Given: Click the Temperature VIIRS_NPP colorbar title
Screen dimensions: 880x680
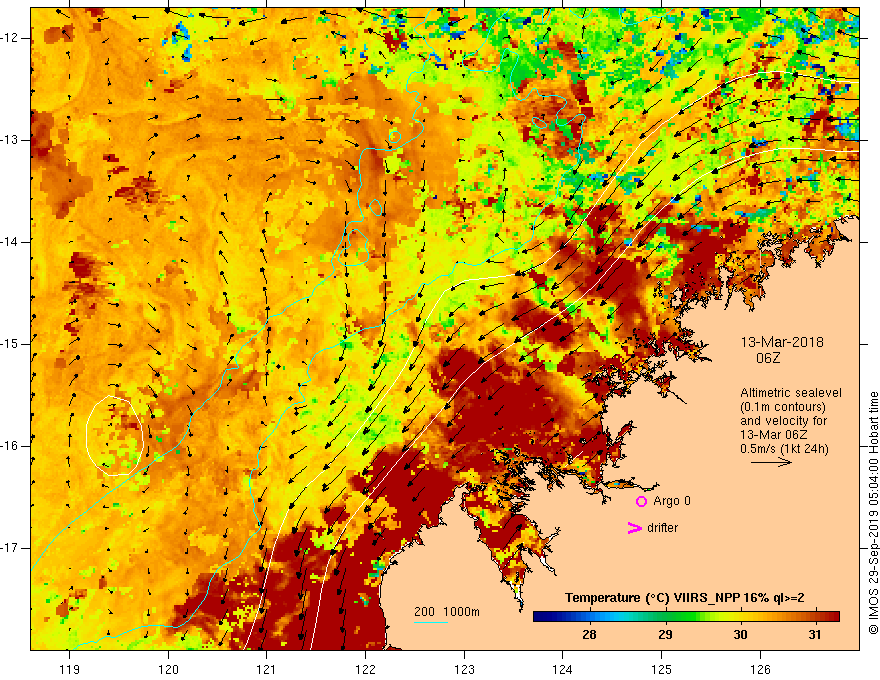Looking at the screenshot, I should click(684, 598).
